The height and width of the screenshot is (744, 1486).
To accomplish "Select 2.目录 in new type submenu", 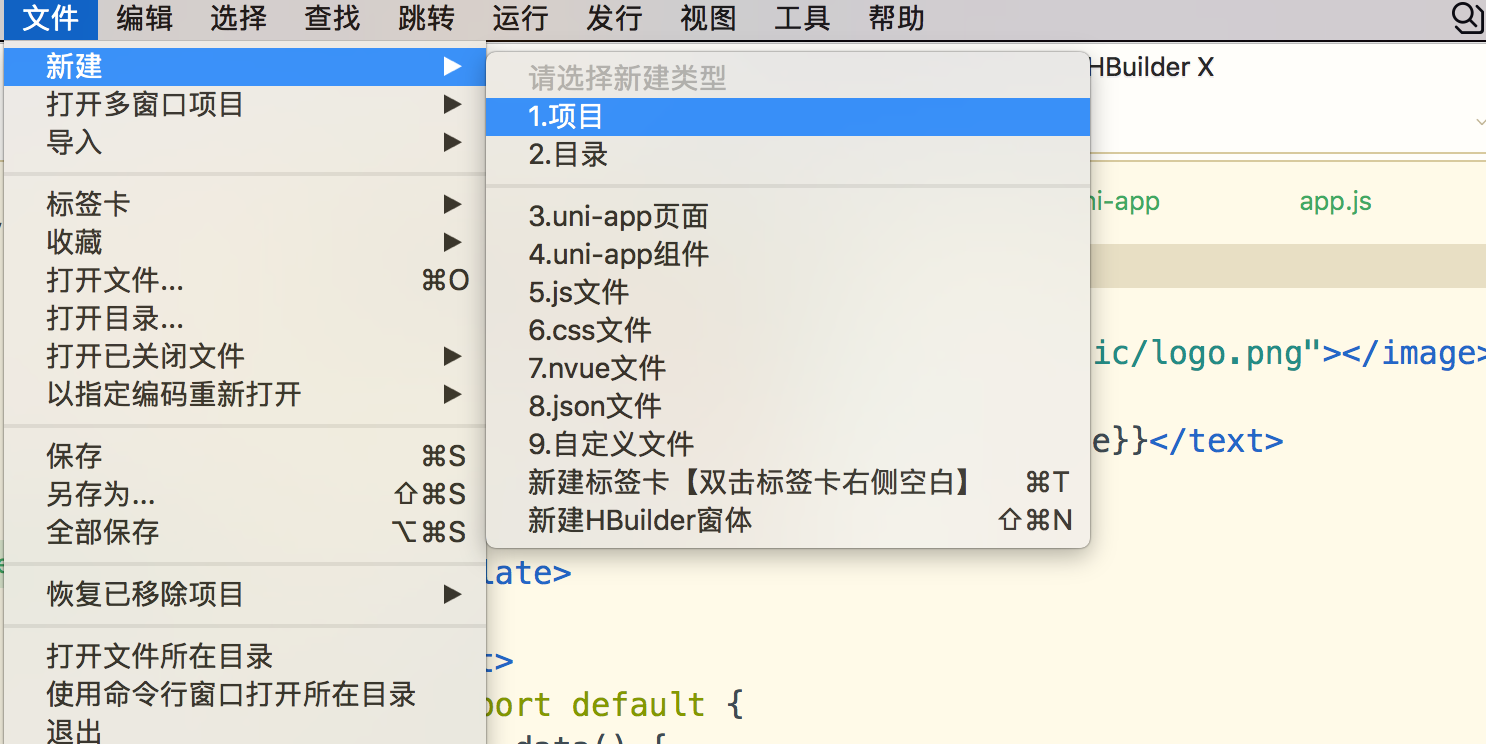I will [788, 155].
